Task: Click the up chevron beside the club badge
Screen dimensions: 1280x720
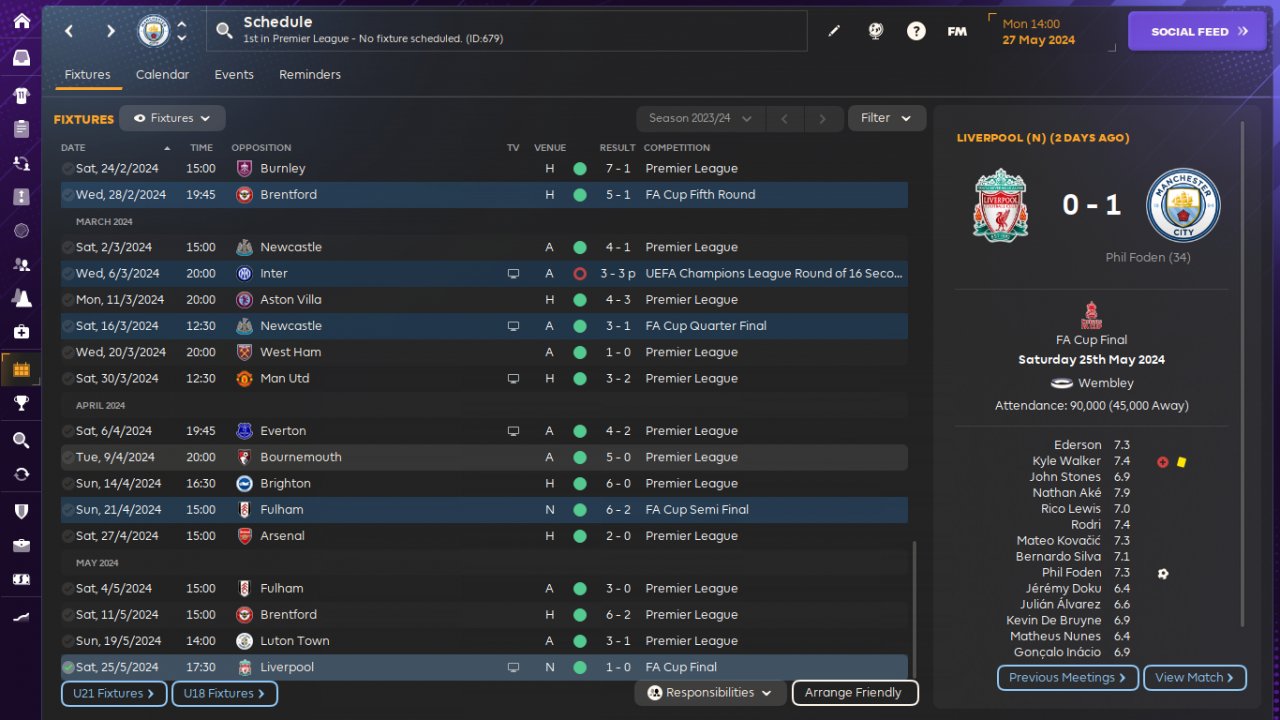Action: click(x=182, y=24)
